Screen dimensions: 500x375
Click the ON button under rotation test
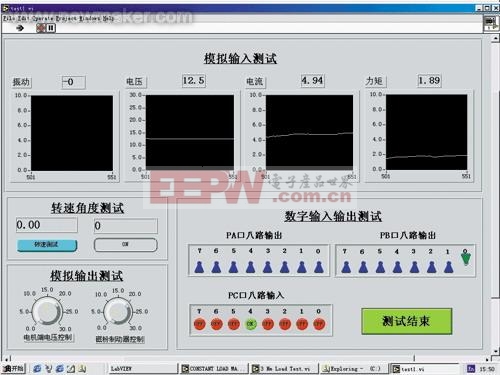125,245
